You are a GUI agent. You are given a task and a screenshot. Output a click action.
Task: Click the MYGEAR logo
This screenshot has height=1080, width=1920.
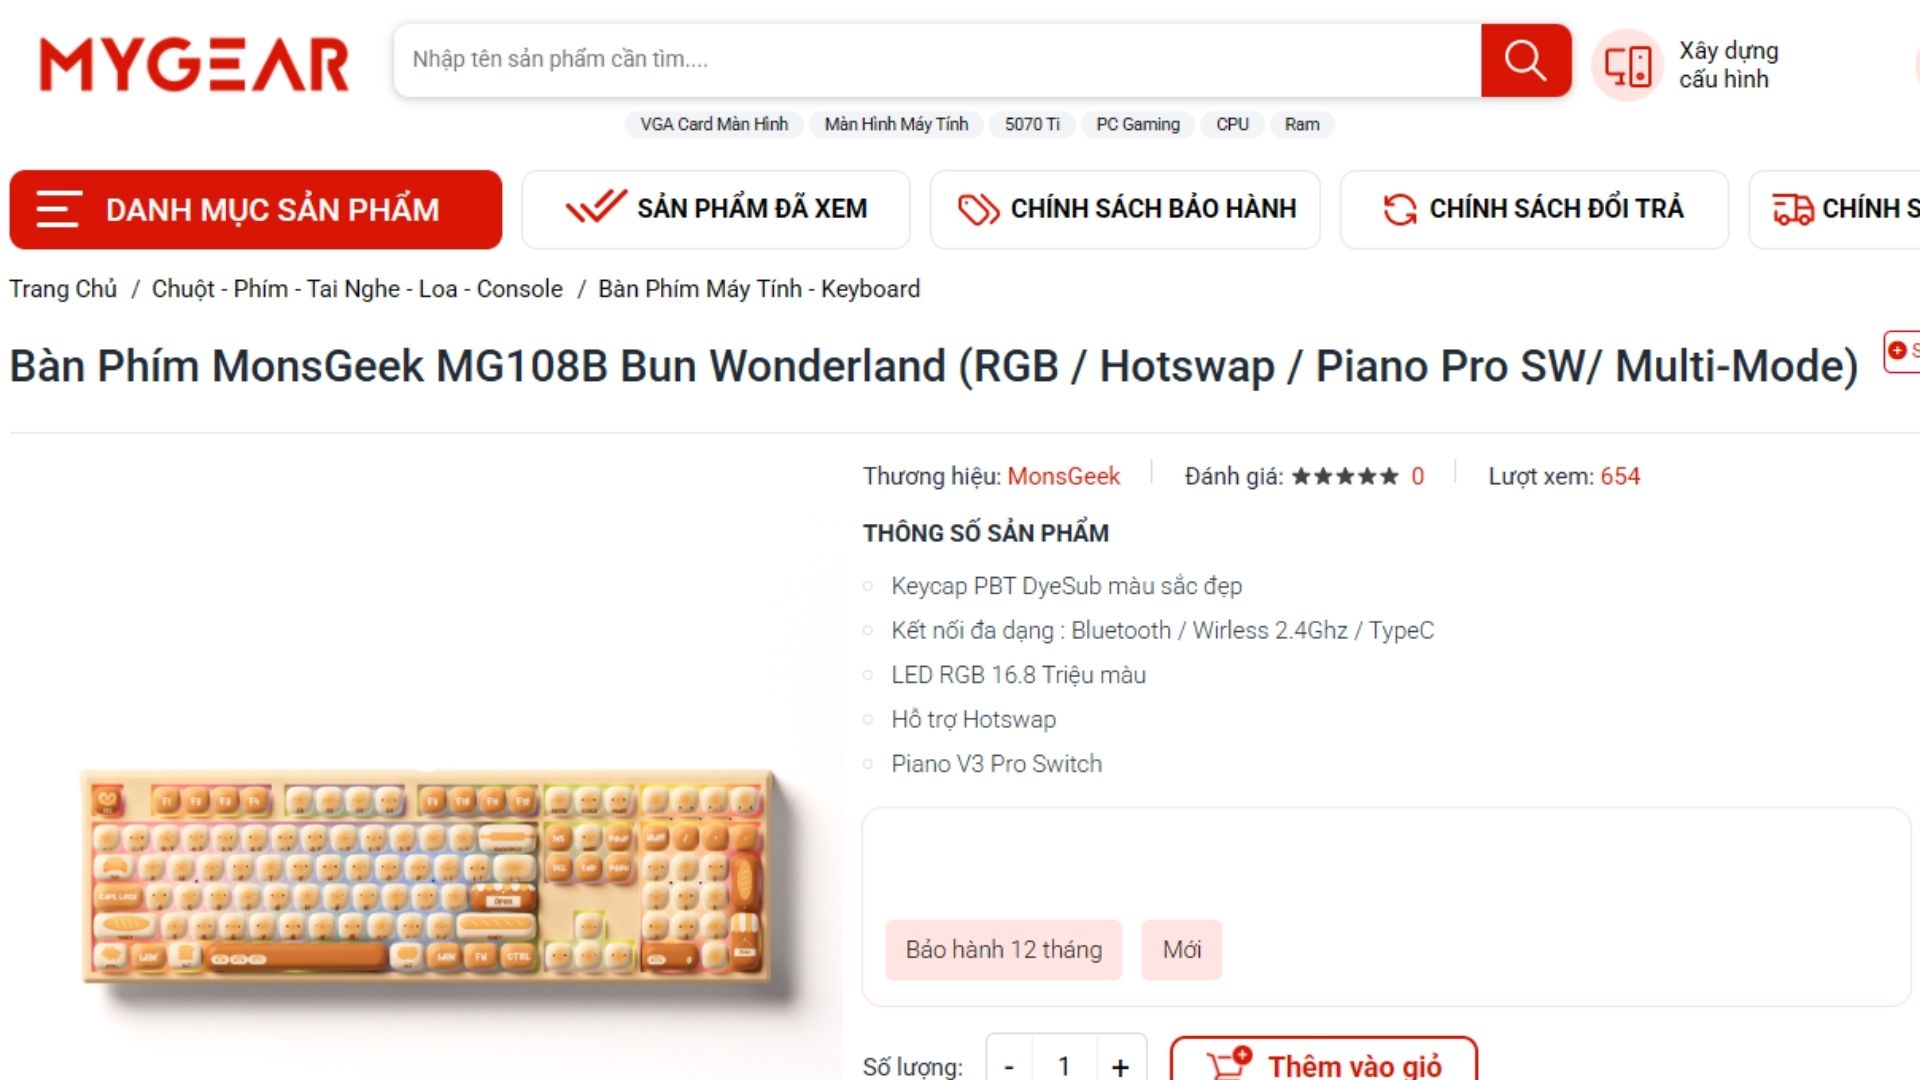click(x=194, y=64)
